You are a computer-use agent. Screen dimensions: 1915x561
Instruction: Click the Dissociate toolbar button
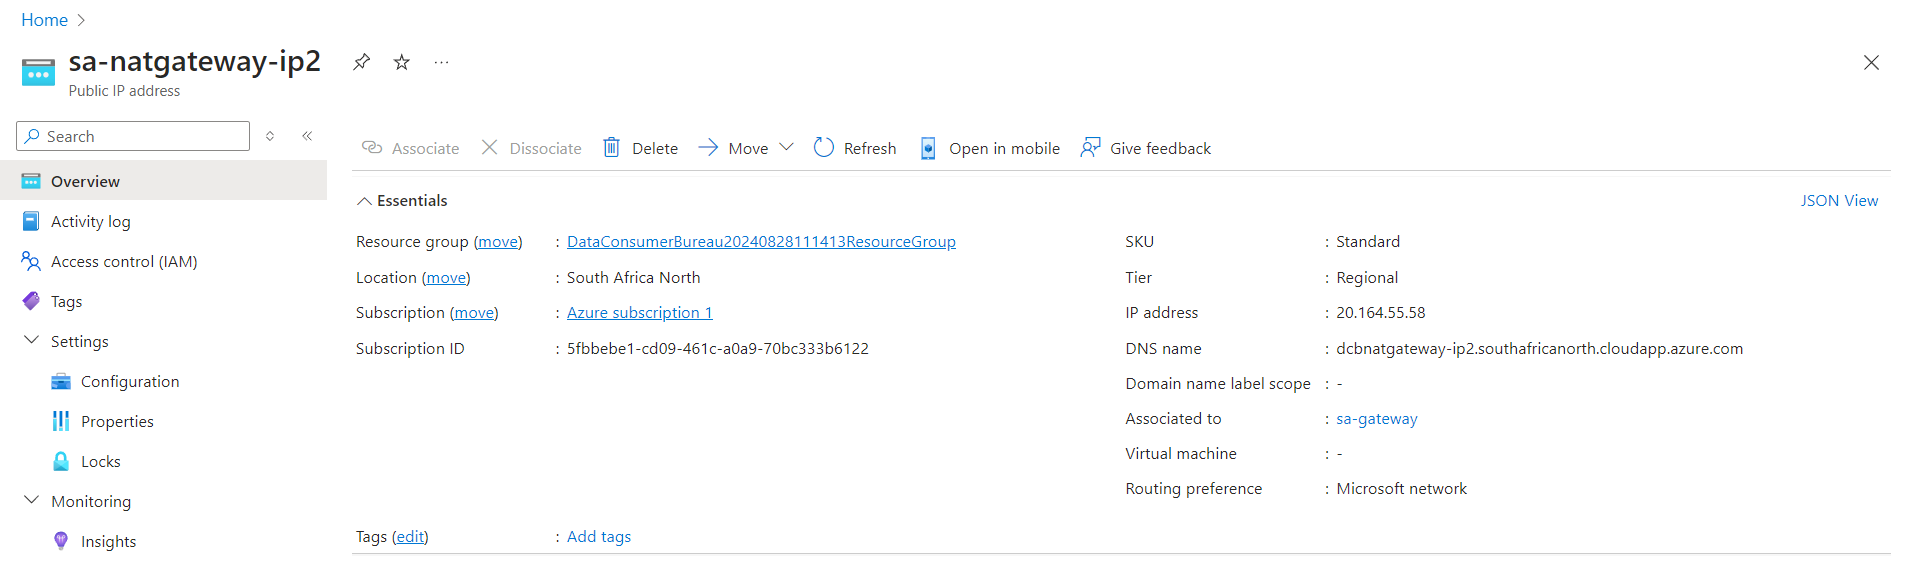531,148
